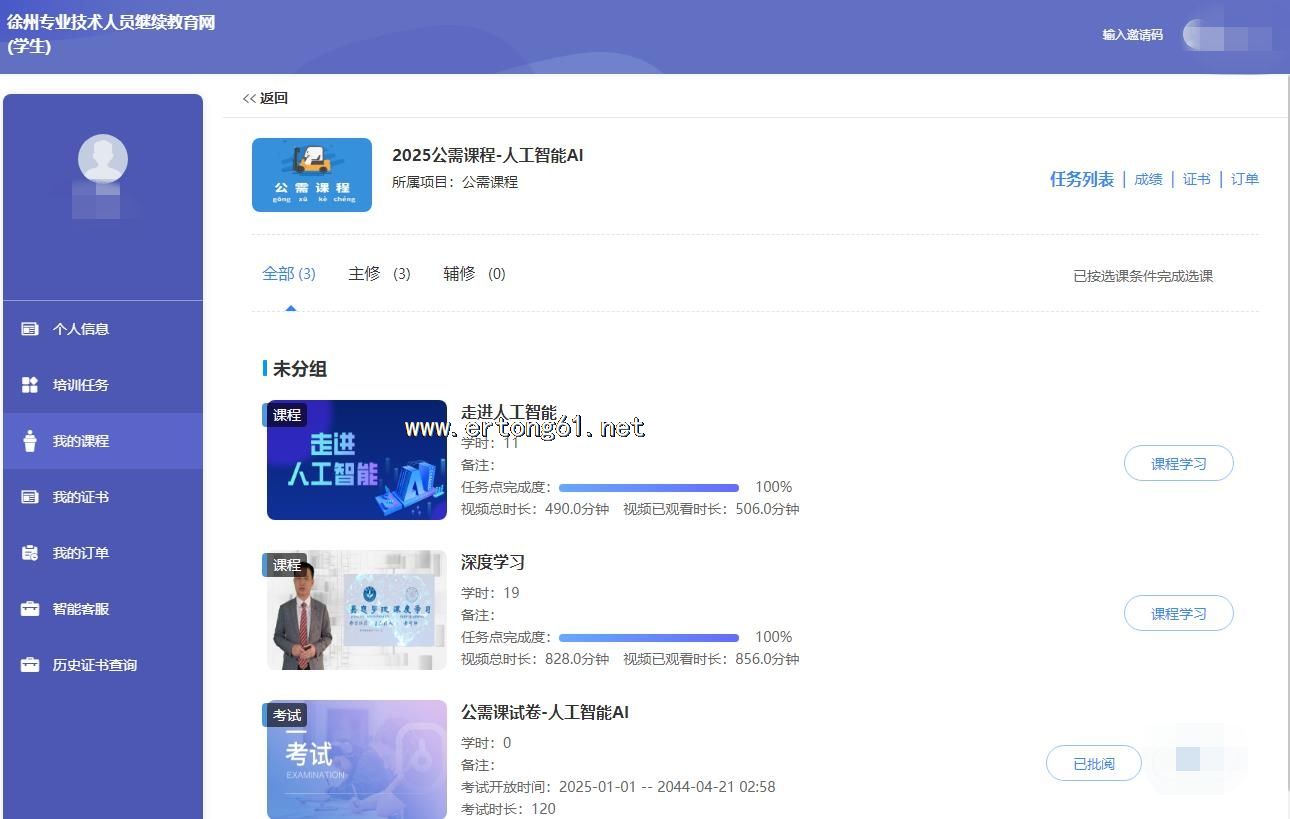This screenshot has width=1290, height=819.
Task: Click 课程学习 button for 深度学习
Action: (x=1178, y=614)
